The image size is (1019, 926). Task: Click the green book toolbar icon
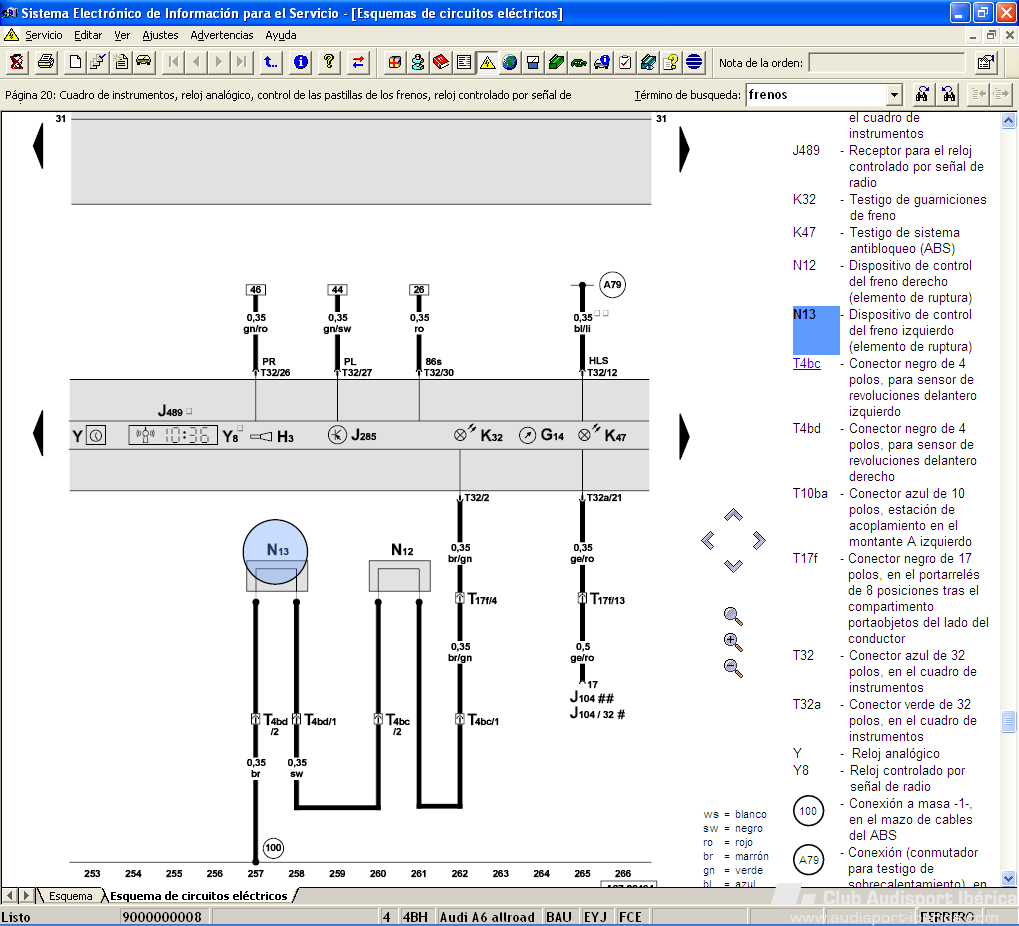(x=556, y=62)
